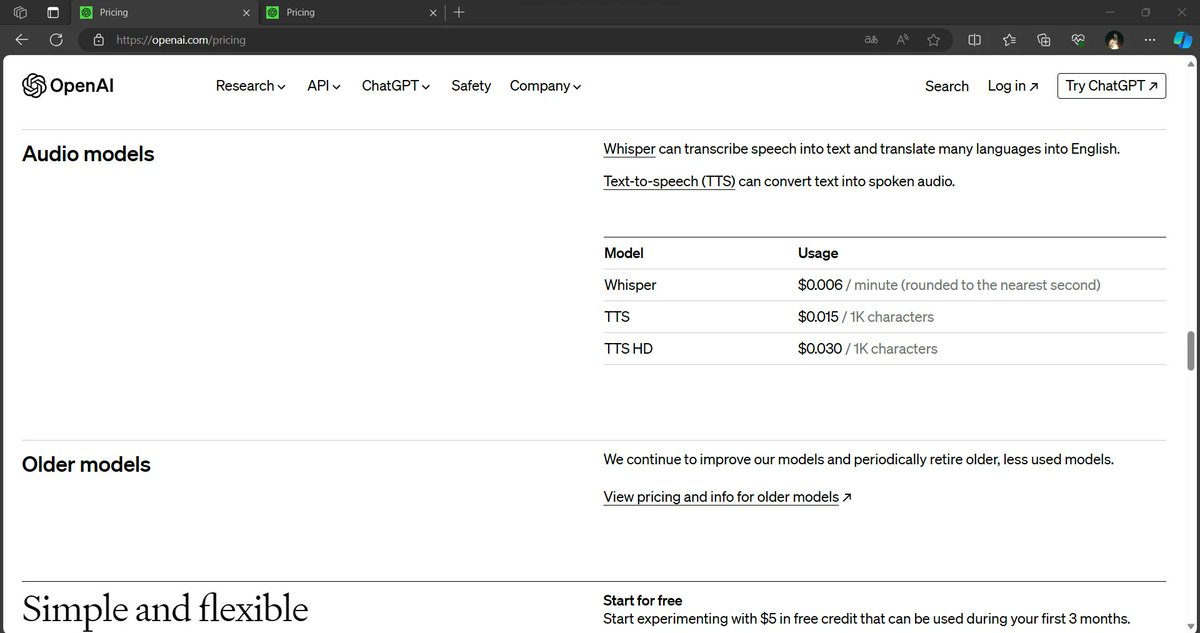The image size is (1200, 633).
Task: Open the Browser essentials heart icon
Action: point(1078,39)
